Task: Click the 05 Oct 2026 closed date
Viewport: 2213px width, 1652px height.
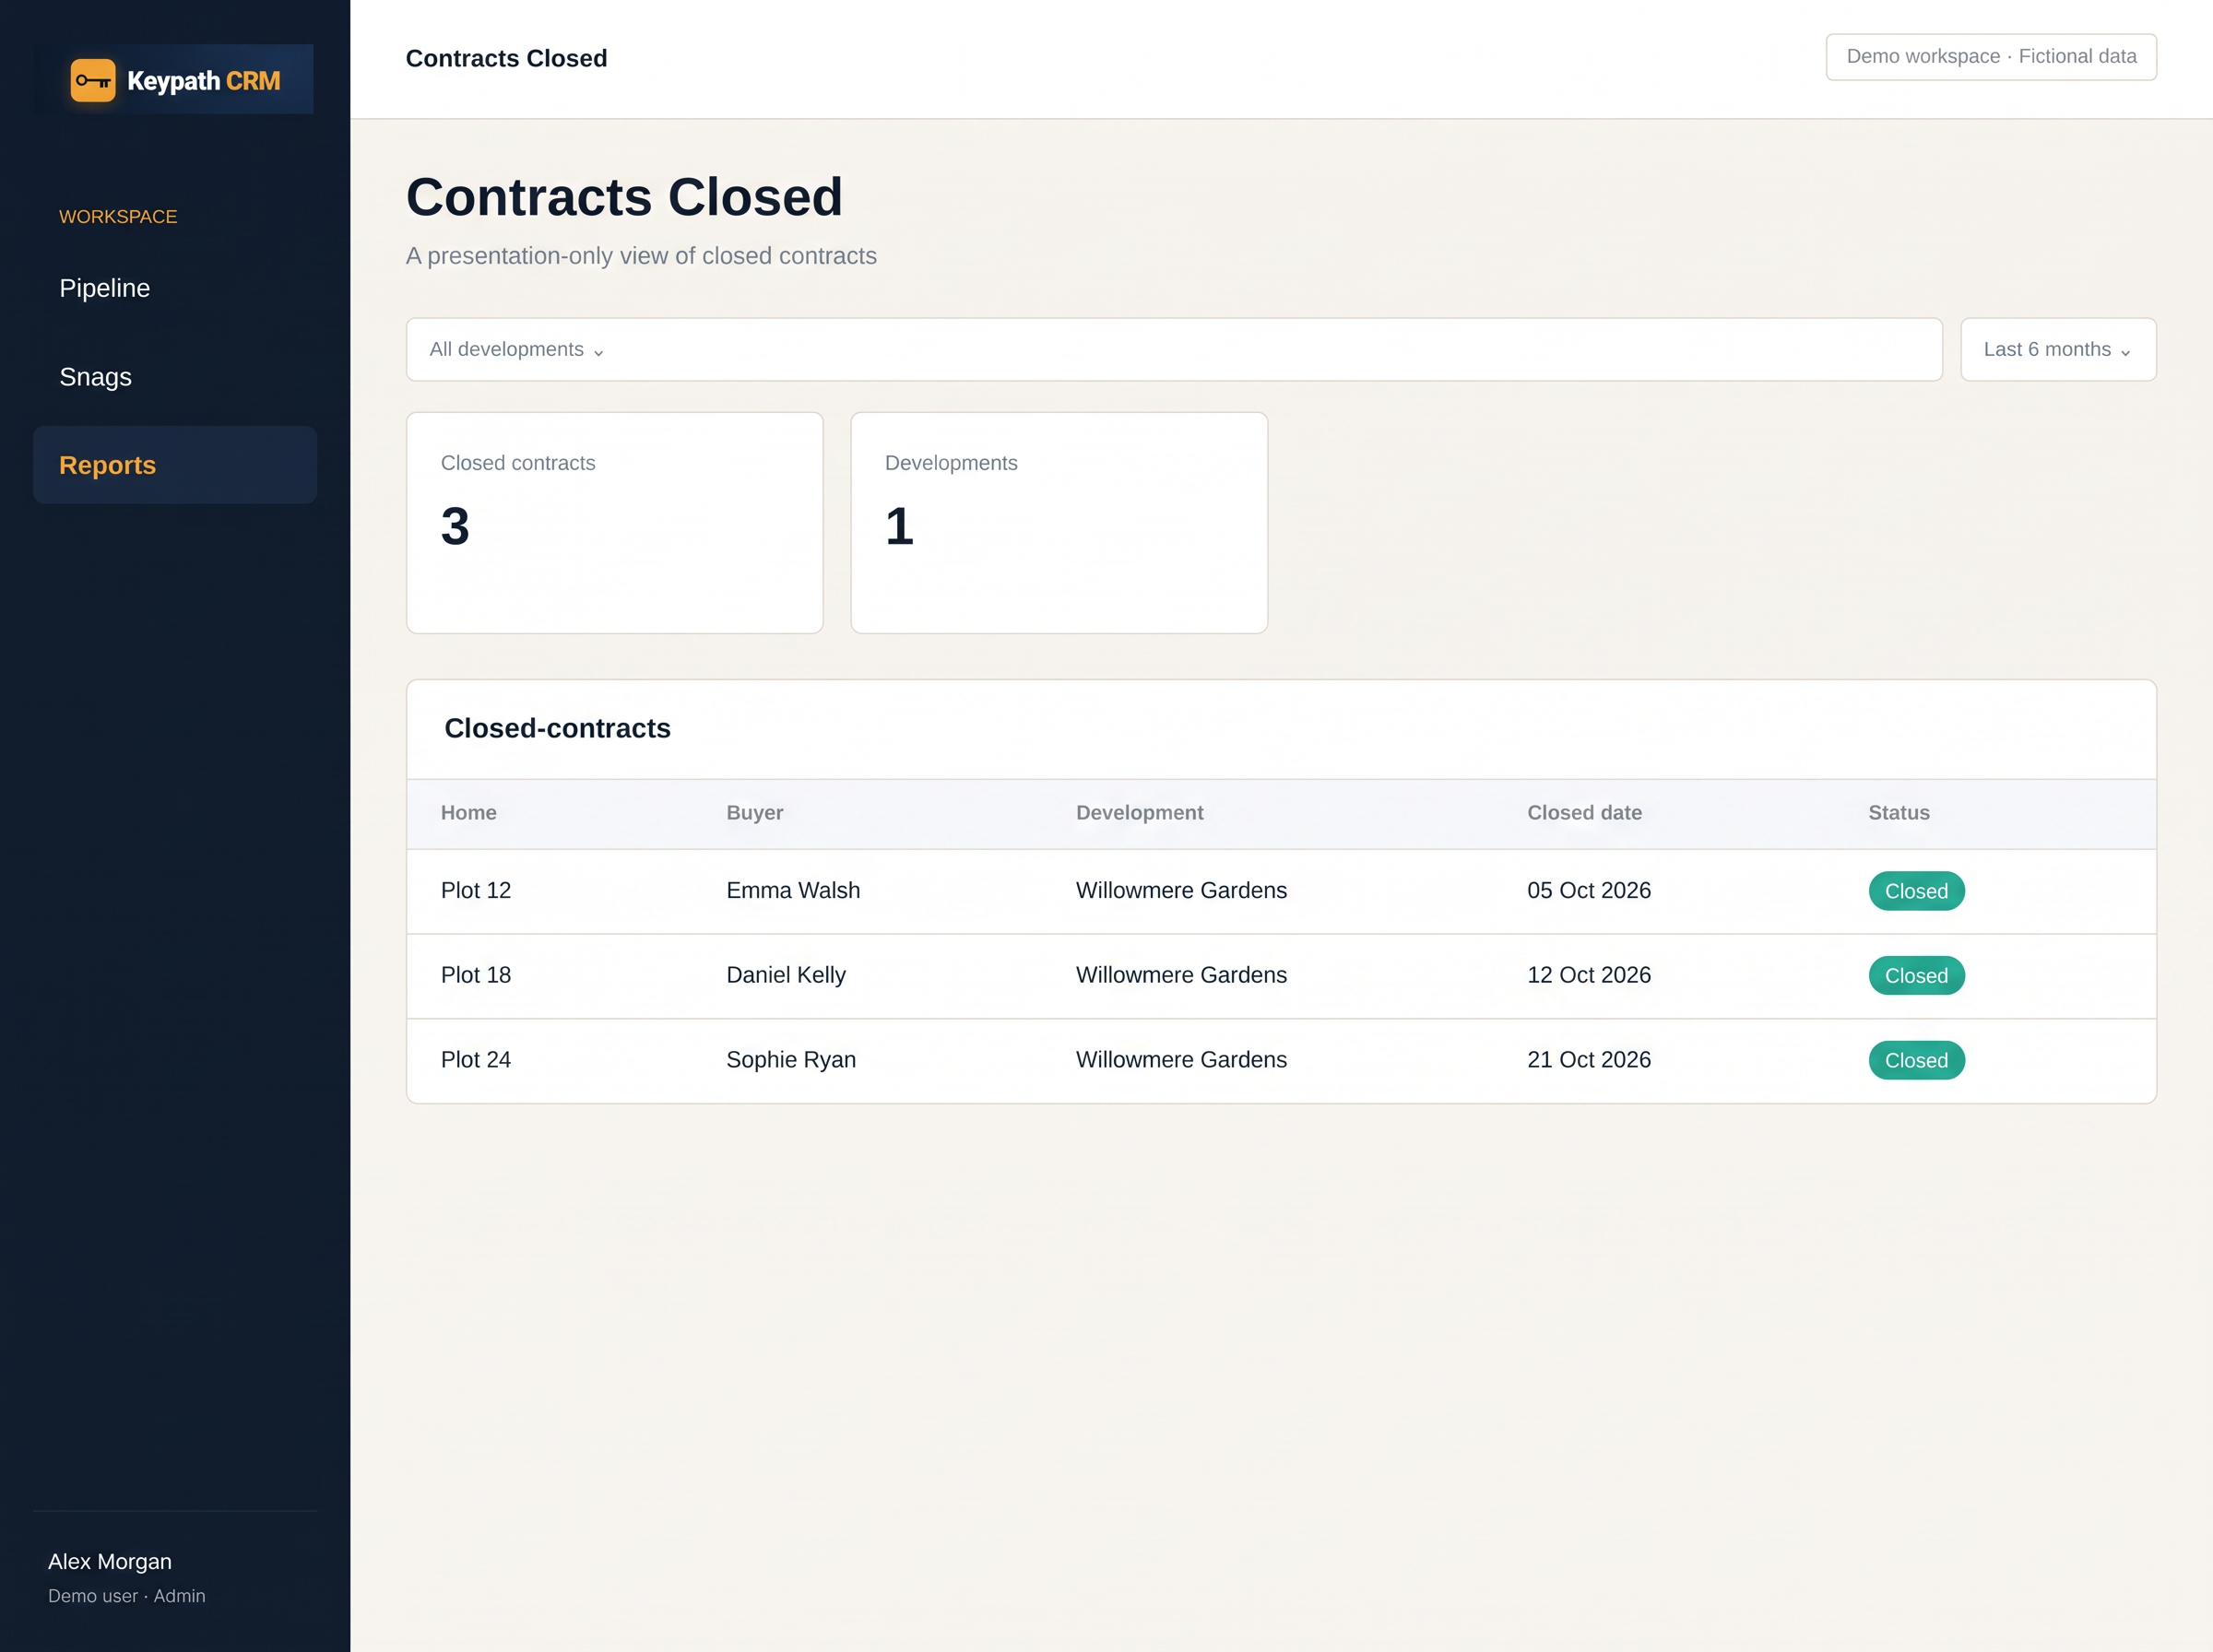Action: (1589, 891)
